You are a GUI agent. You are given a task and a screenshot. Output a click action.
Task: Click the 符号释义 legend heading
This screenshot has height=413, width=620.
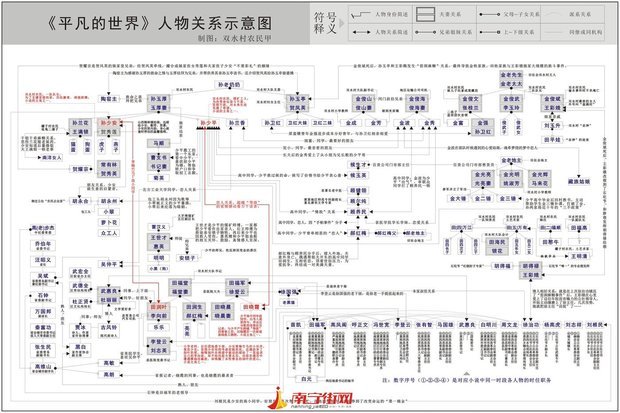[x=325, y=23]
